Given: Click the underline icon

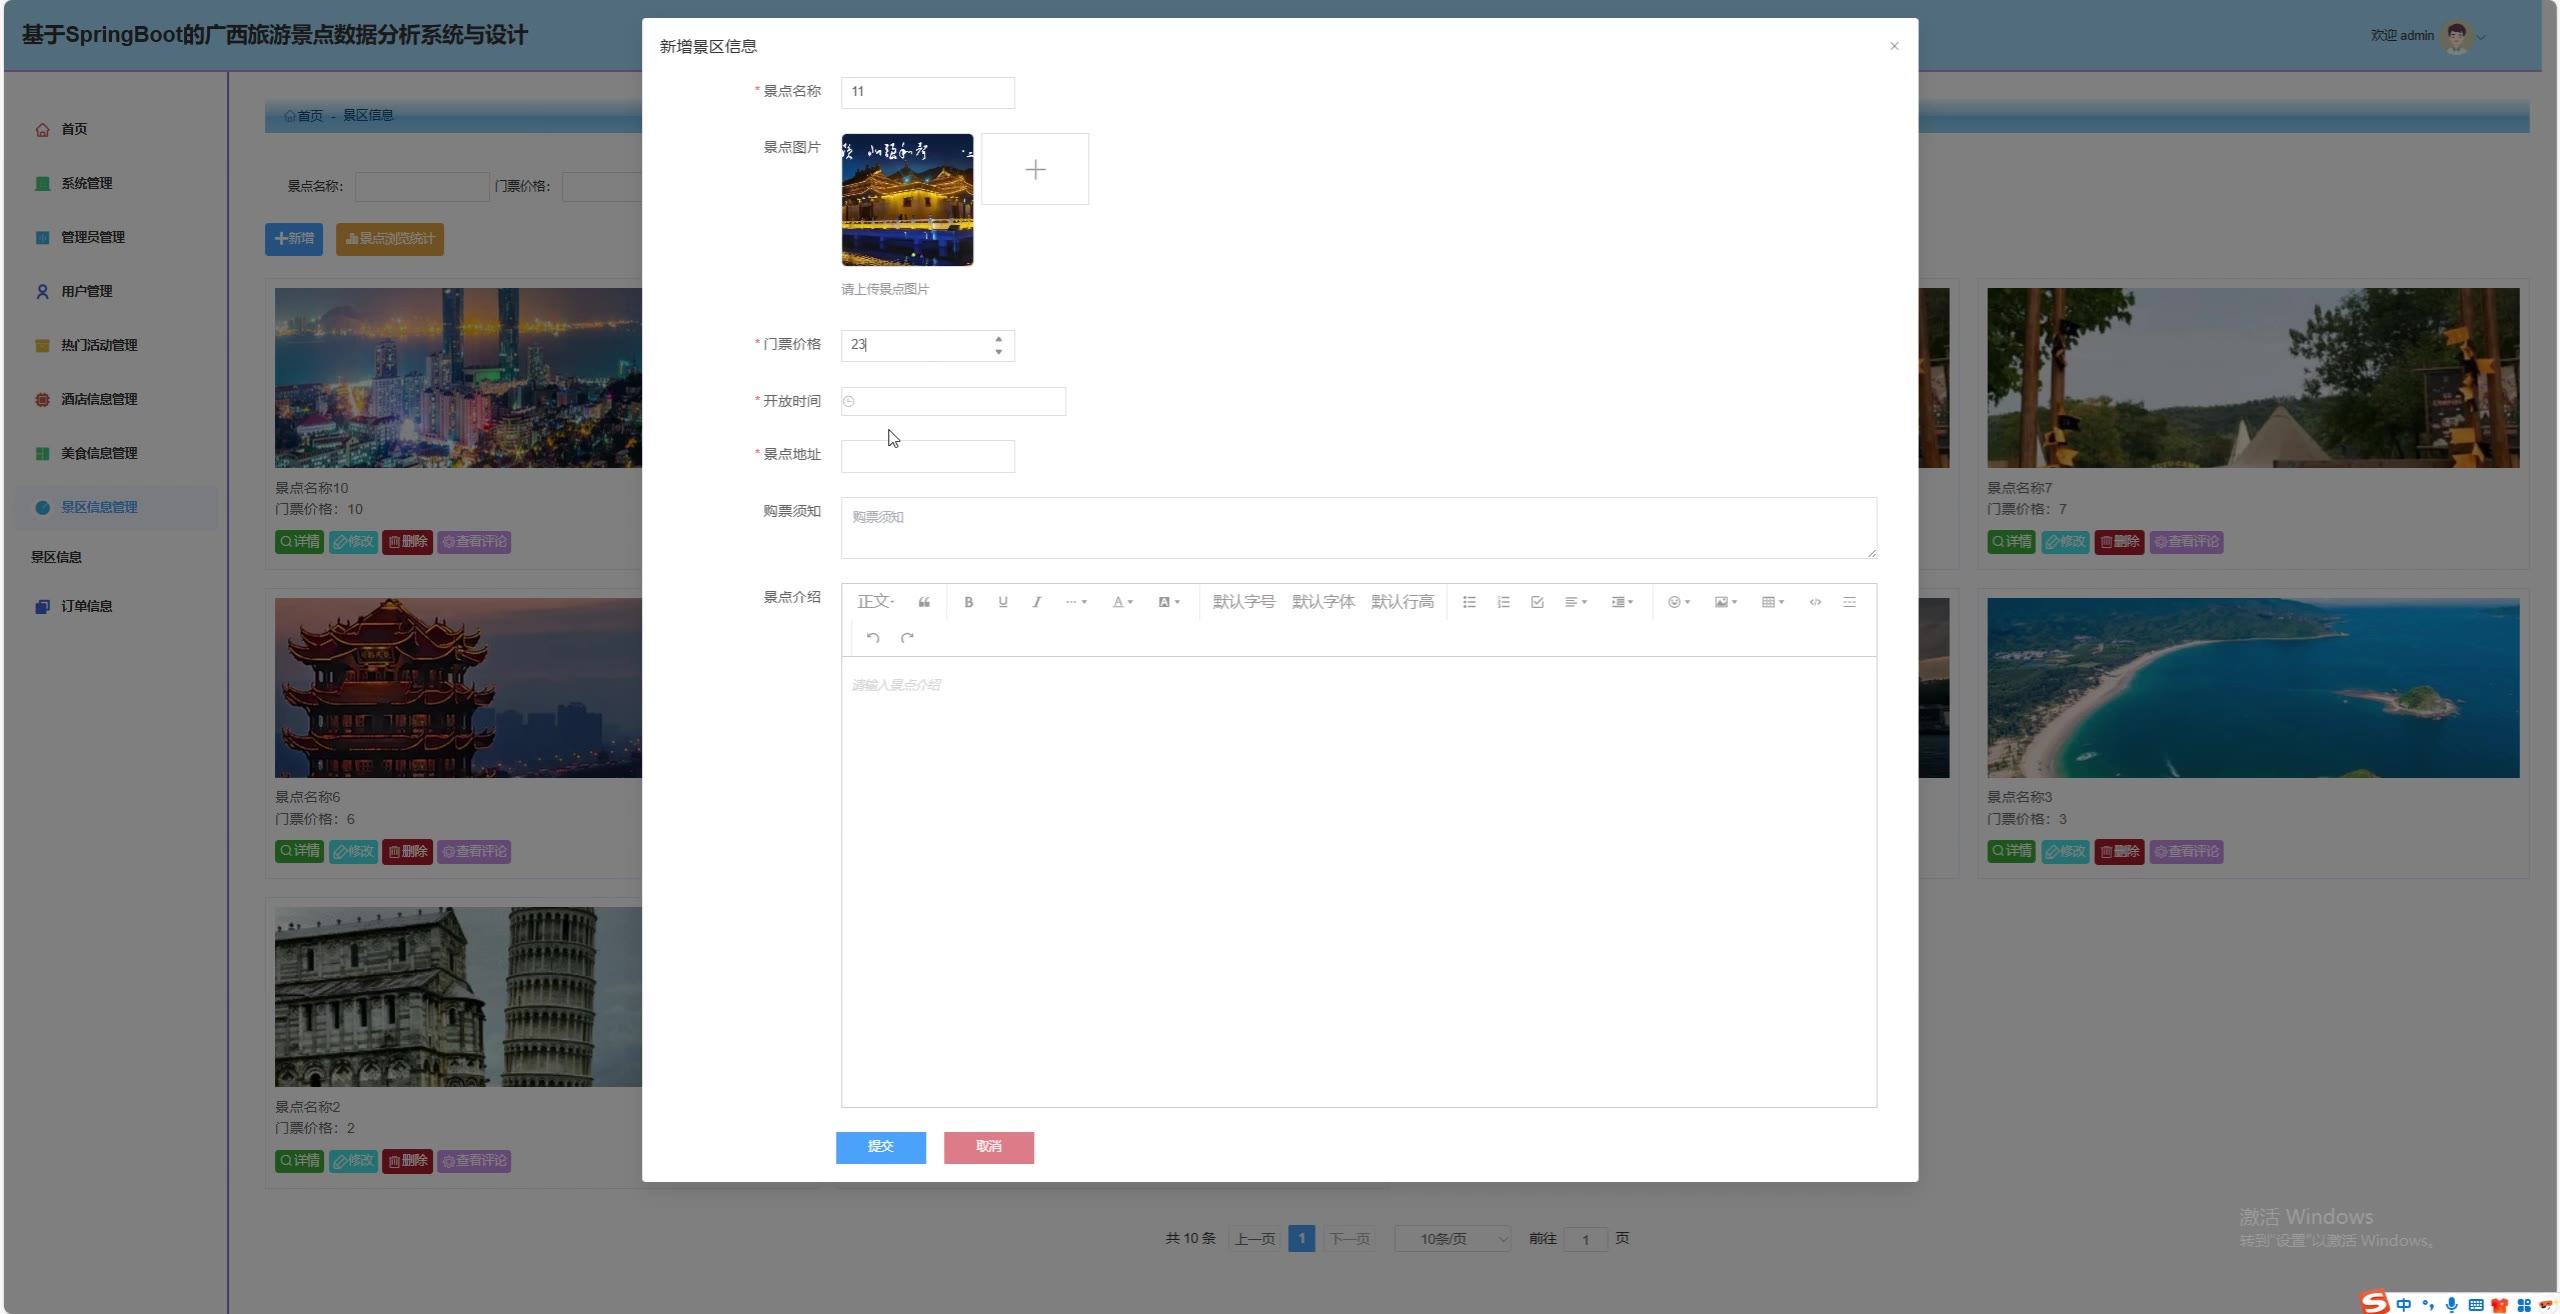Looking at the screenshot, I should click(1002, 602).
